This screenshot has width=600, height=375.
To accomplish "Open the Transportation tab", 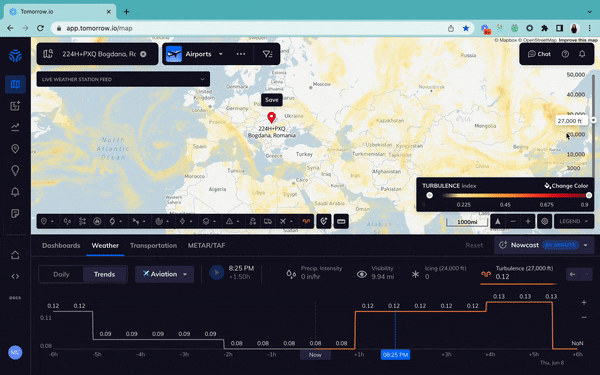I will click(x=153, y=246).
